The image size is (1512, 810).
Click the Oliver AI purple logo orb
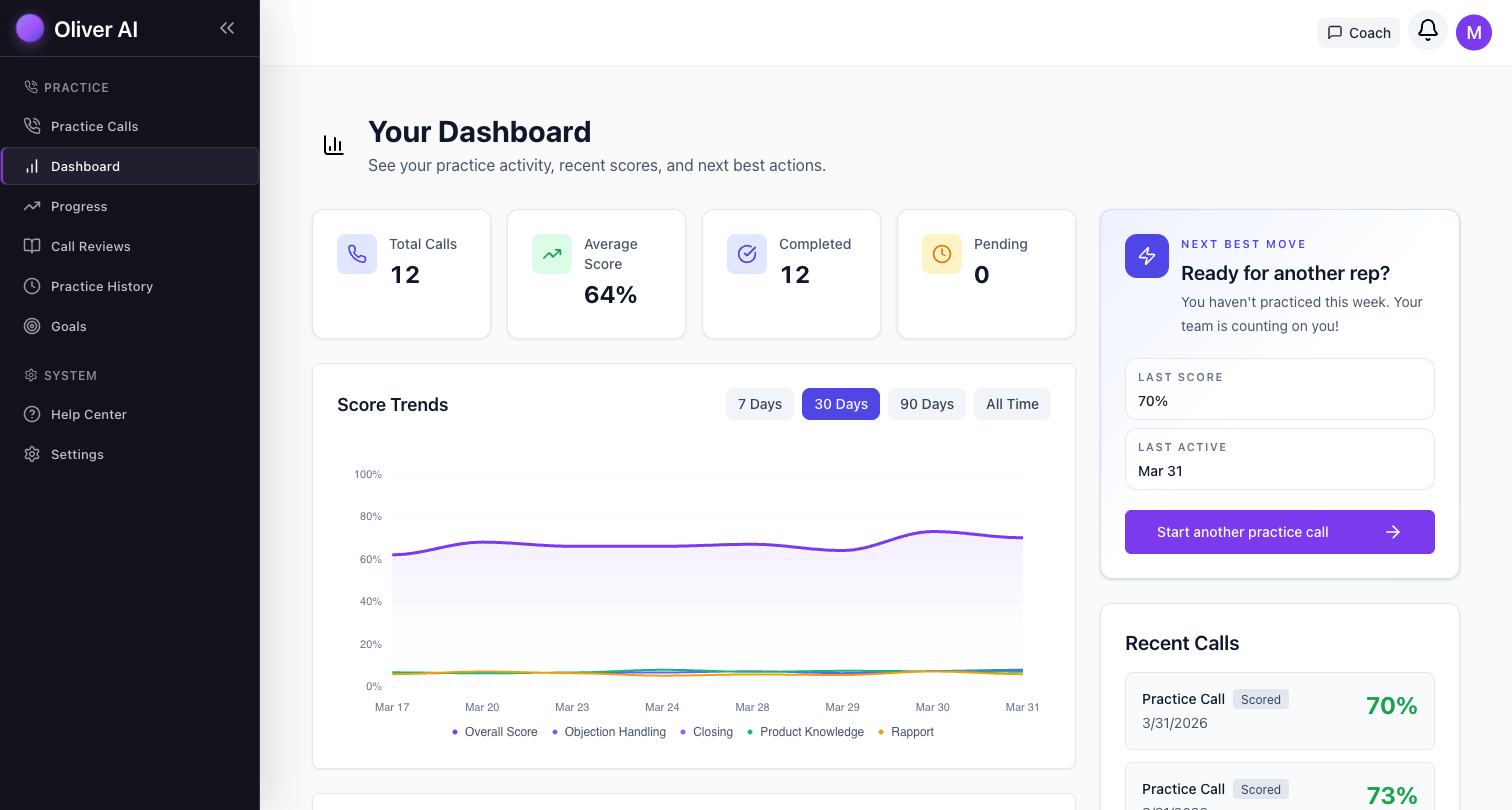point(30,28)
